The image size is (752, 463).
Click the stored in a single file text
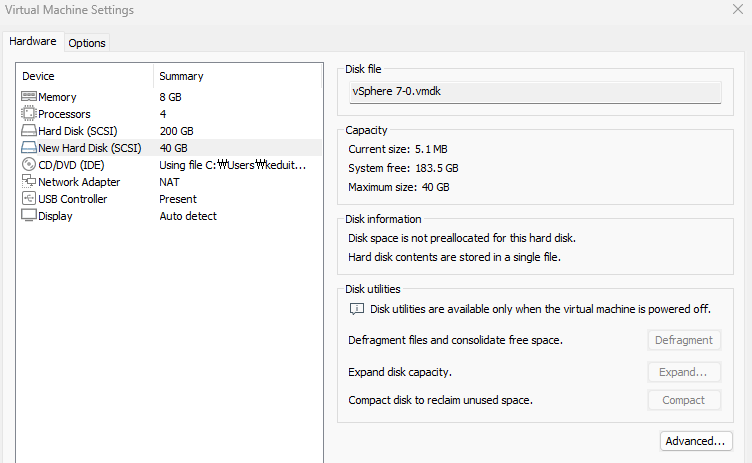pyautogui.click(x=454, y=257)
